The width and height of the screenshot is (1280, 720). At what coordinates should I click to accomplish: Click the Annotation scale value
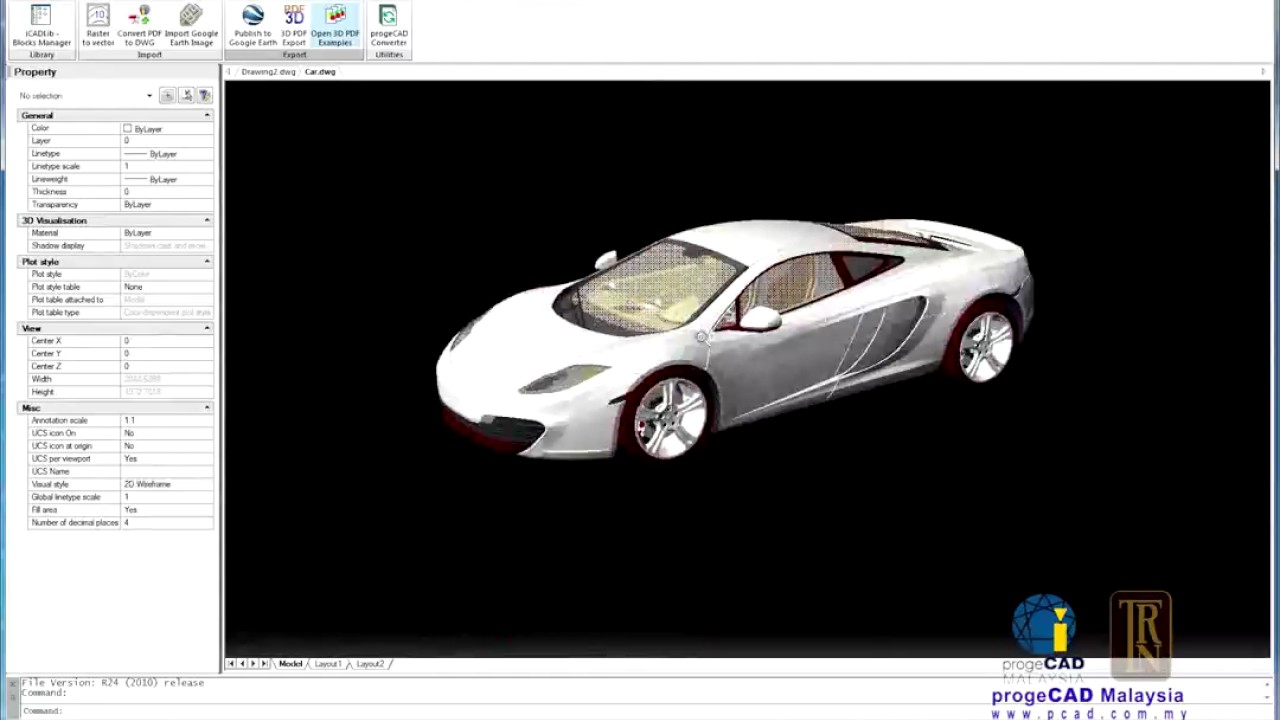click(x=167, y=421)
